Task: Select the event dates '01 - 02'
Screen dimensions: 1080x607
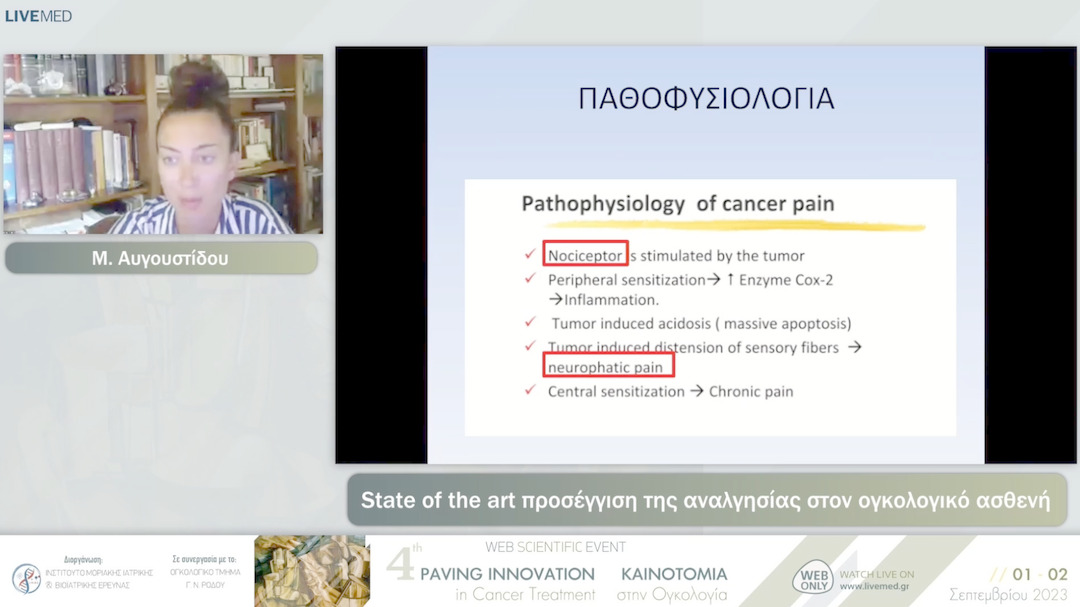Action: [1039, 574]
